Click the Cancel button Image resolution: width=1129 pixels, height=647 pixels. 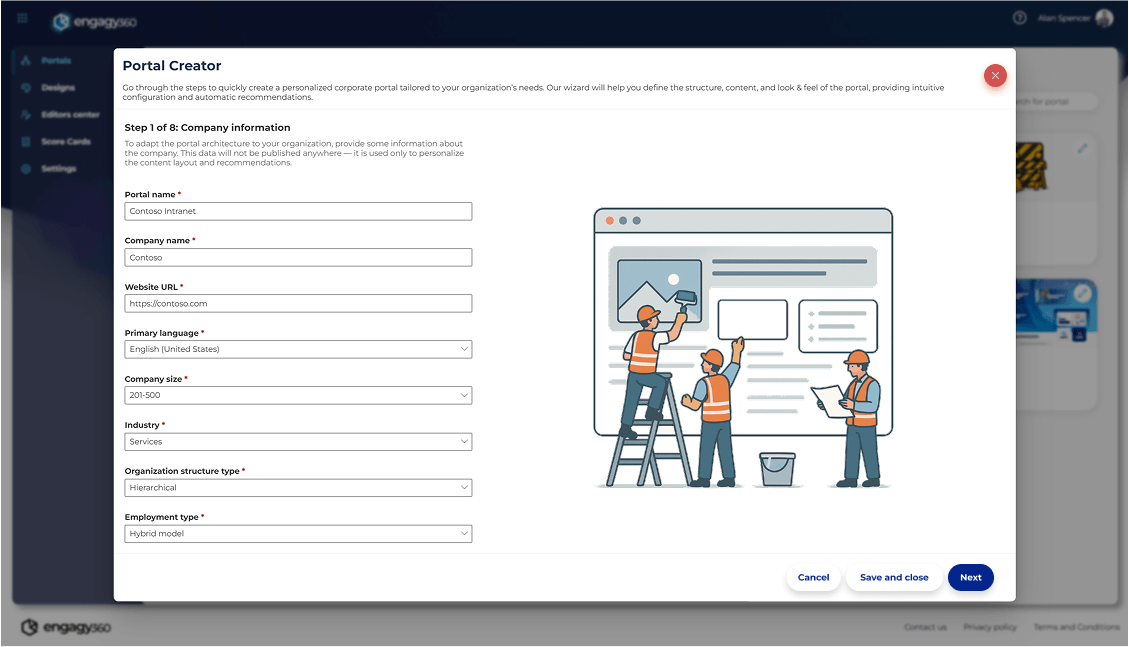coord(813,577)
